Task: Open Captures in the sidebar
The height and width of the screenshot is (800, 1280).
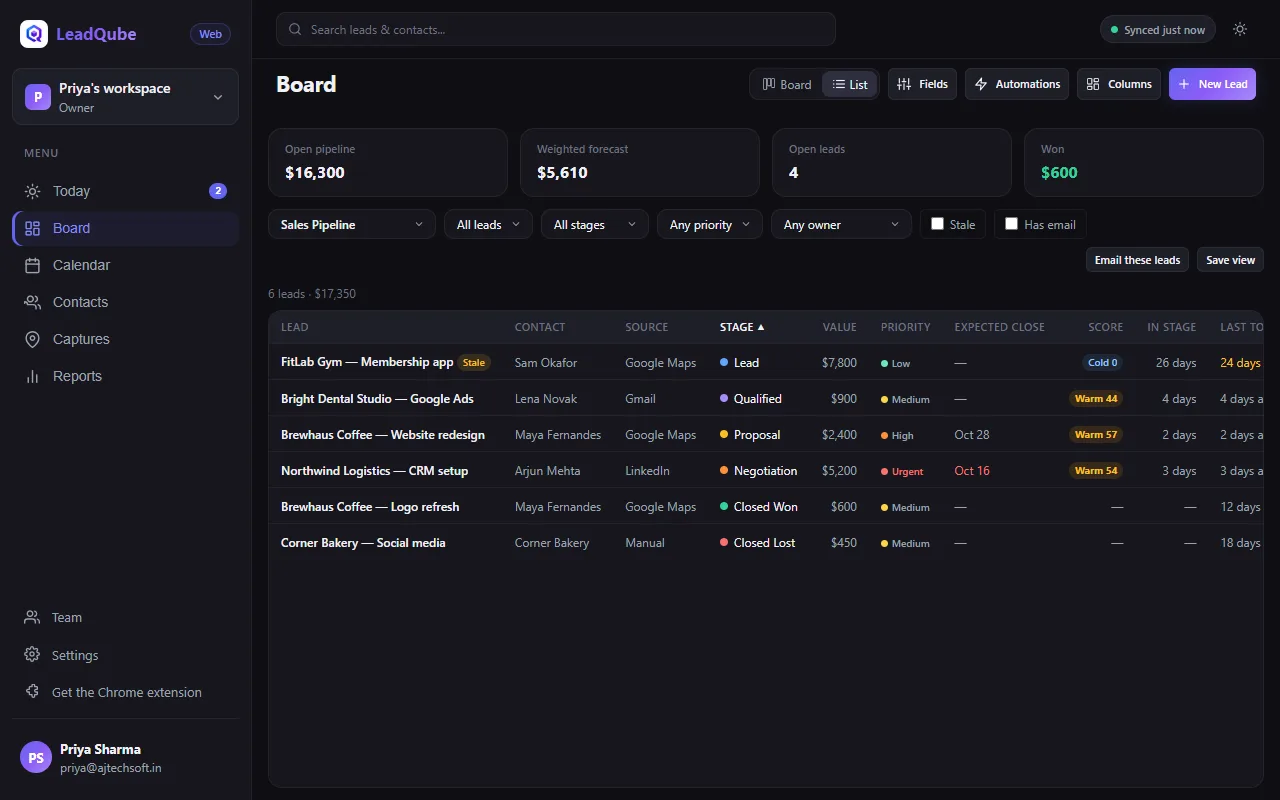Action: coord(125,339)
